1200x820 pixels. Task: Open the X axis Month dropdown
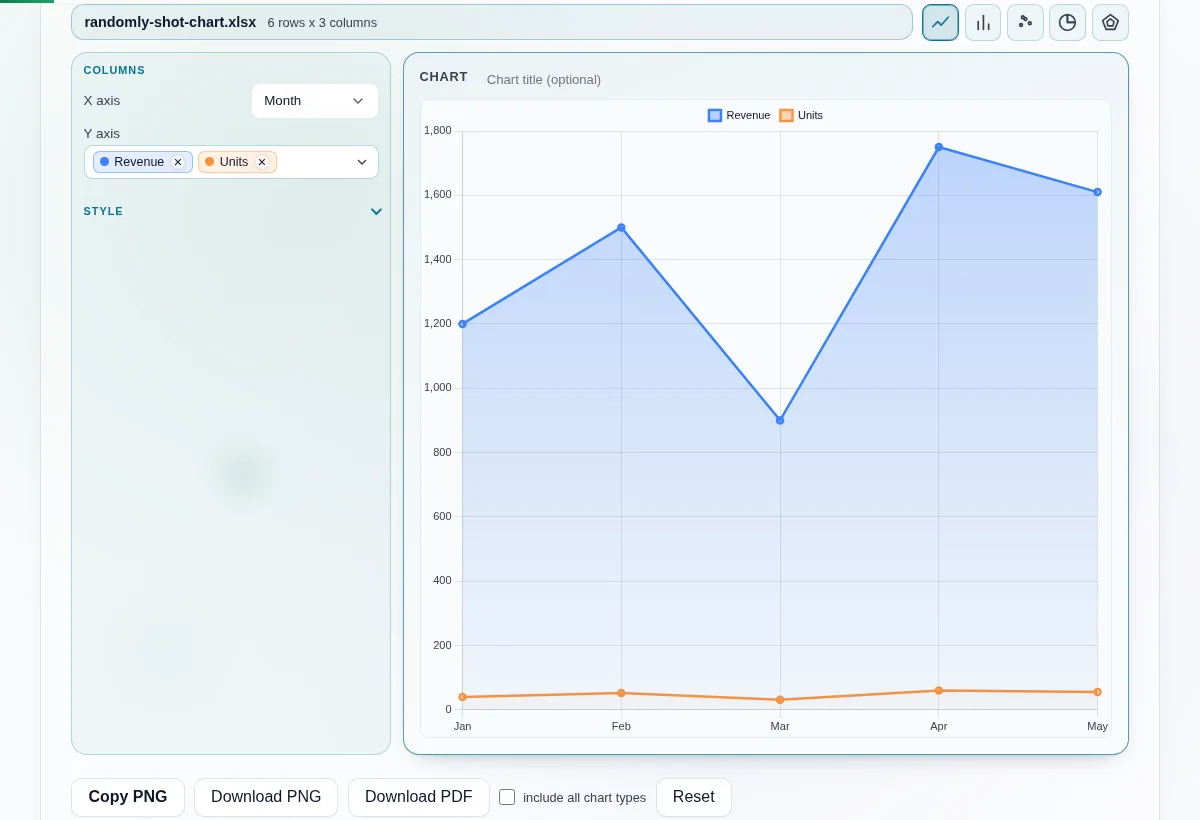315,101
